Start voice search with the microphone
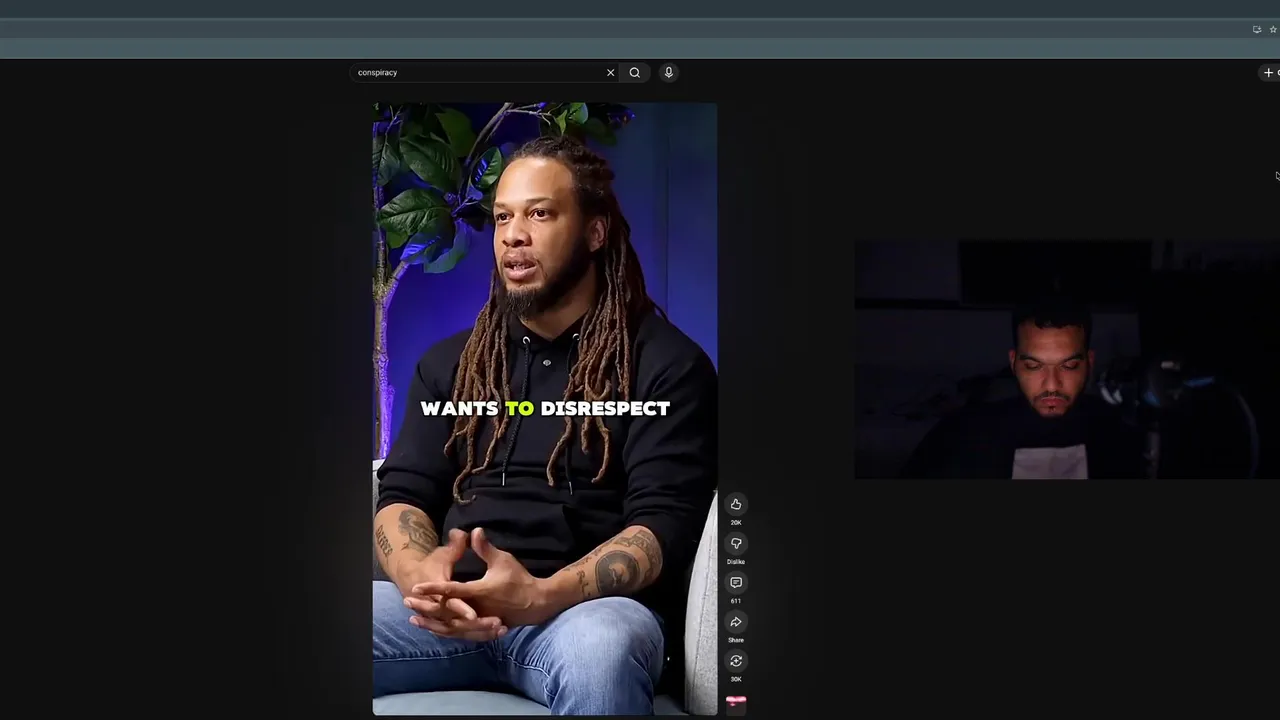 point(669,72)
